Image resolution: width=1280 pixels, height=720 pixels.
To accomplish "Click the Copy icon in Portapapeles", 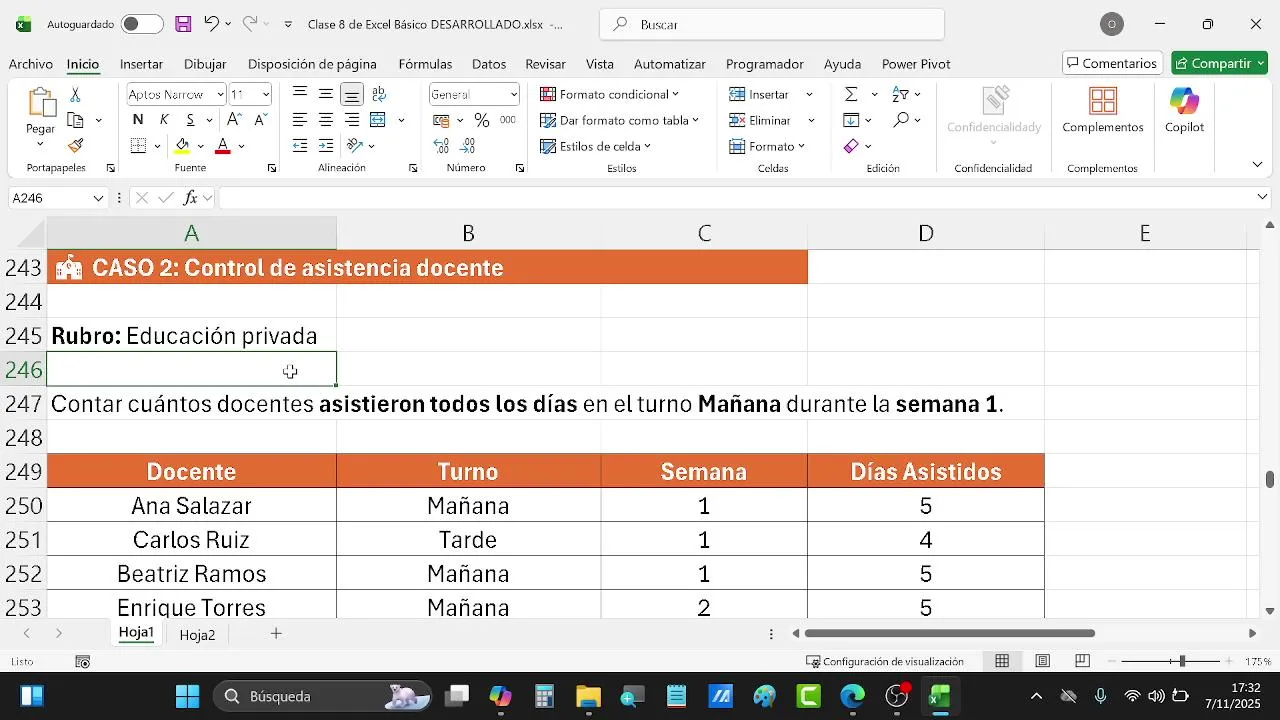I will click(75, 120).
